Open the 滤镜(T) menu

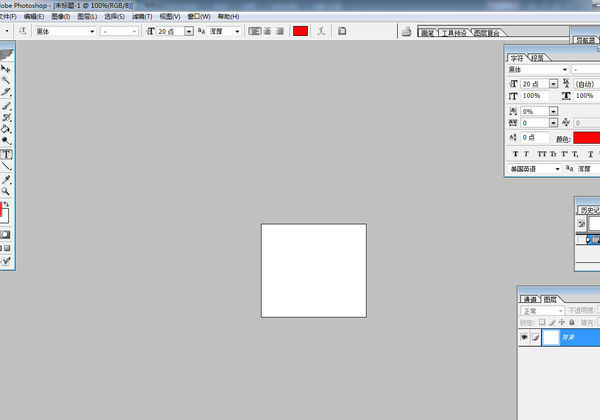[x=141, y=17]
